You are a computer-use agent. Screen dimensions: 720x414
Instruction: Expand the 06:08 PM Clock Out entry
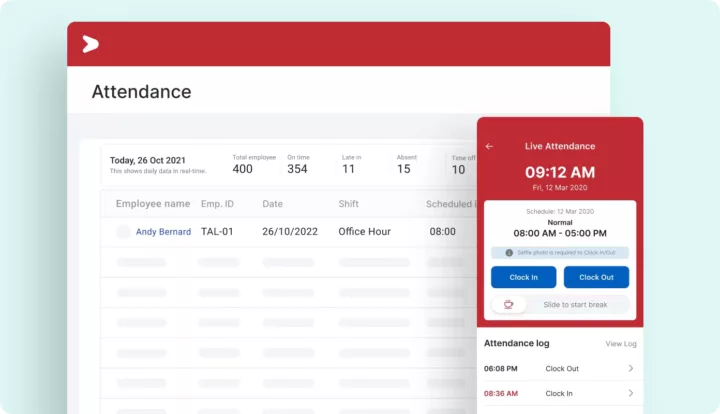pyautogui.click(x=630, y=368)
